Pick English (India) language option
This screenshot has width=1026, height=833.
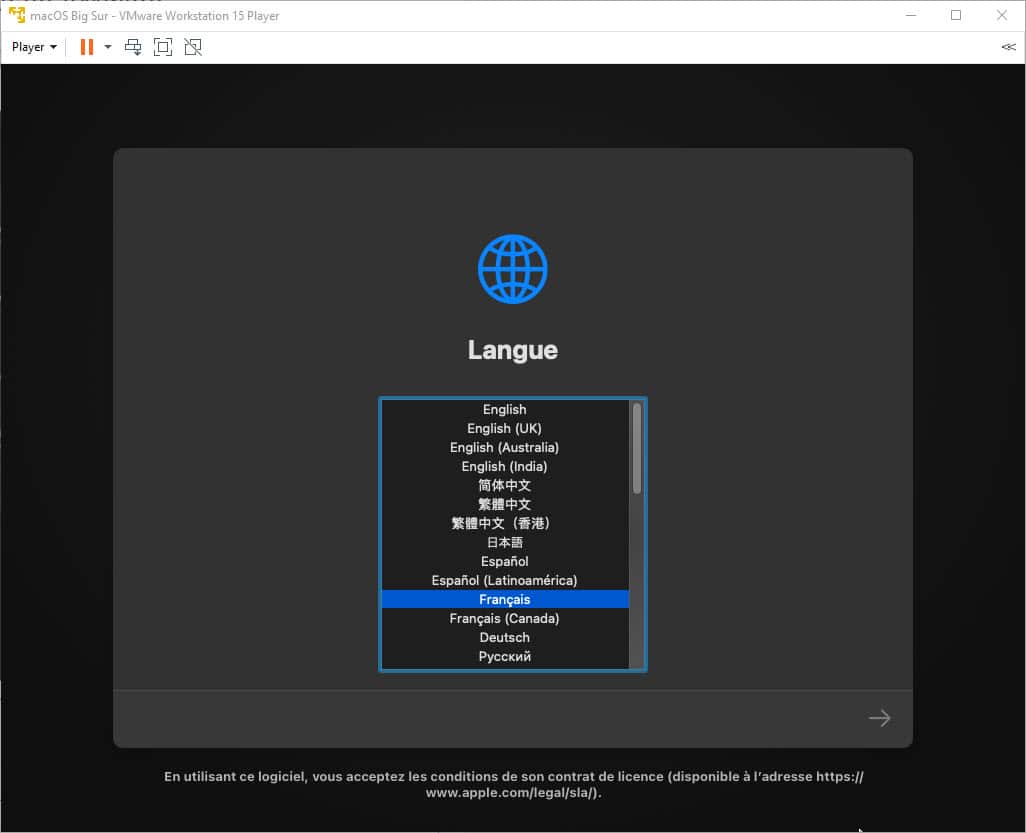(x=504, y=466)
